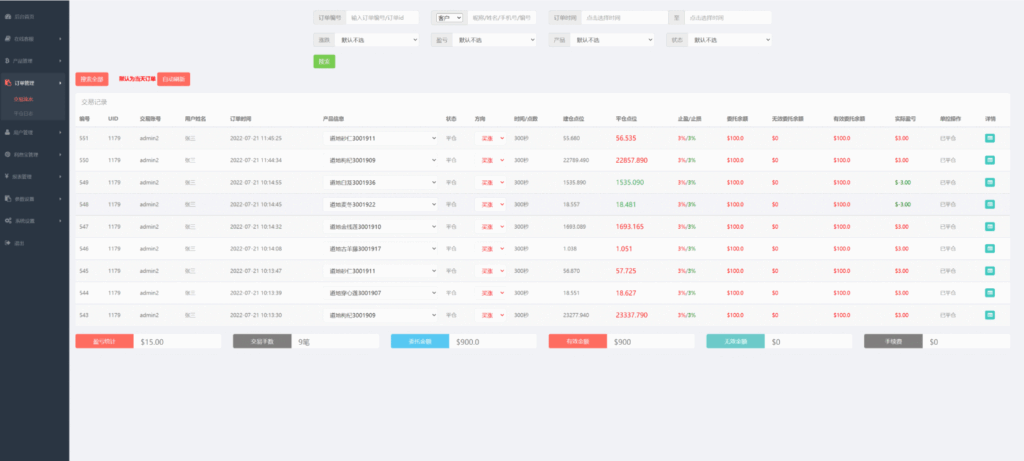
Task: Click the 平仓点位 column header
Action: [626, 119]
